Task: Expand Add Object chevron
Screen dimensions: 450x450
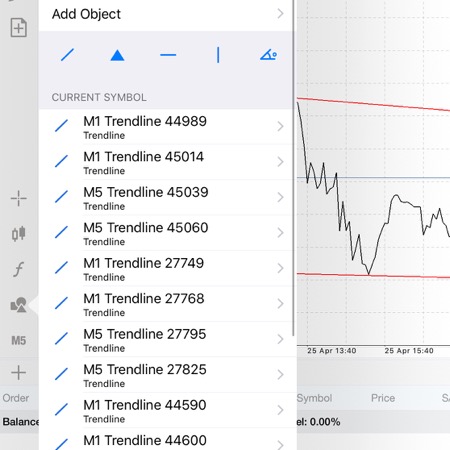Action: click(280, 14)
